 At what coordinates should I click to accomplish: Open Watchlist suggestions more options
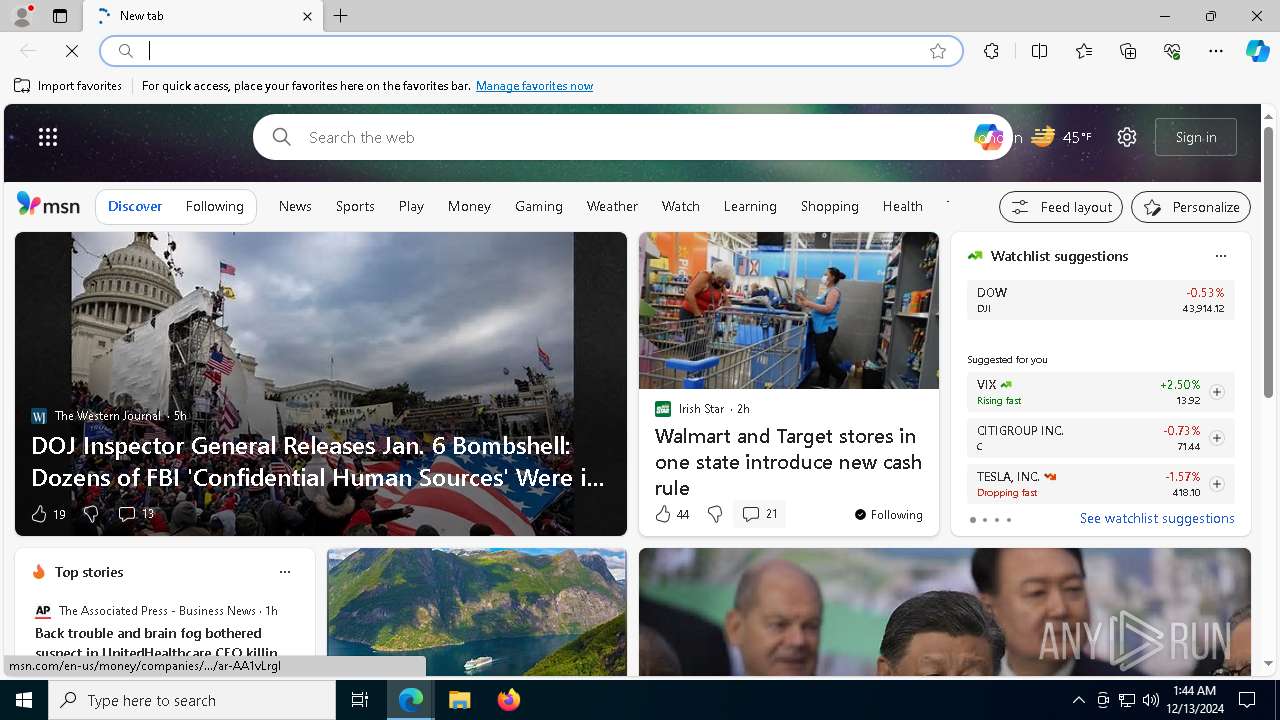pos(1220,256)
